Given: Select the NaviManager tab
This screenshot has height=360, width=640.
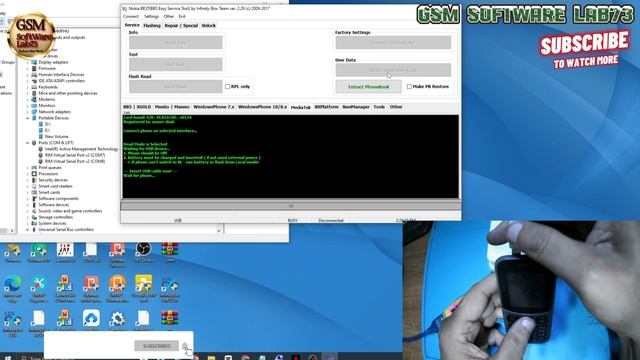Looking at the screenshot, I should (x=356, y=107).
